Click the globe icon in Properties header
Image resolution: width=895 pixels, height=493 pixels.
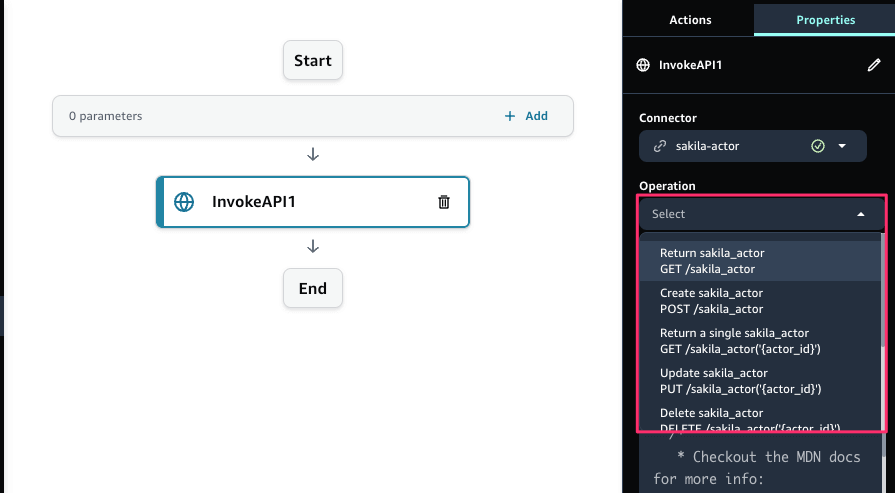[644, 66]
